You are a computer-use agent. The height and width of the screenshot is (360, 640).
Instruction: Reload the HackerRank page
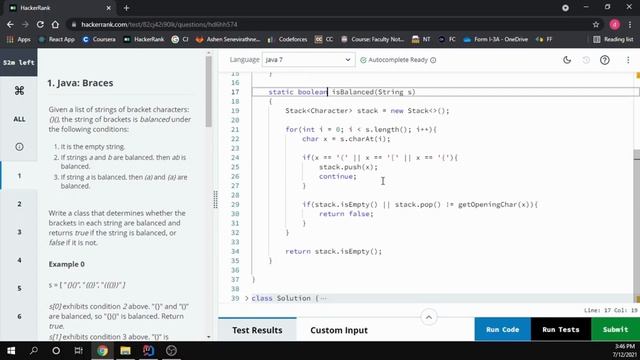(x=40, y=24)
